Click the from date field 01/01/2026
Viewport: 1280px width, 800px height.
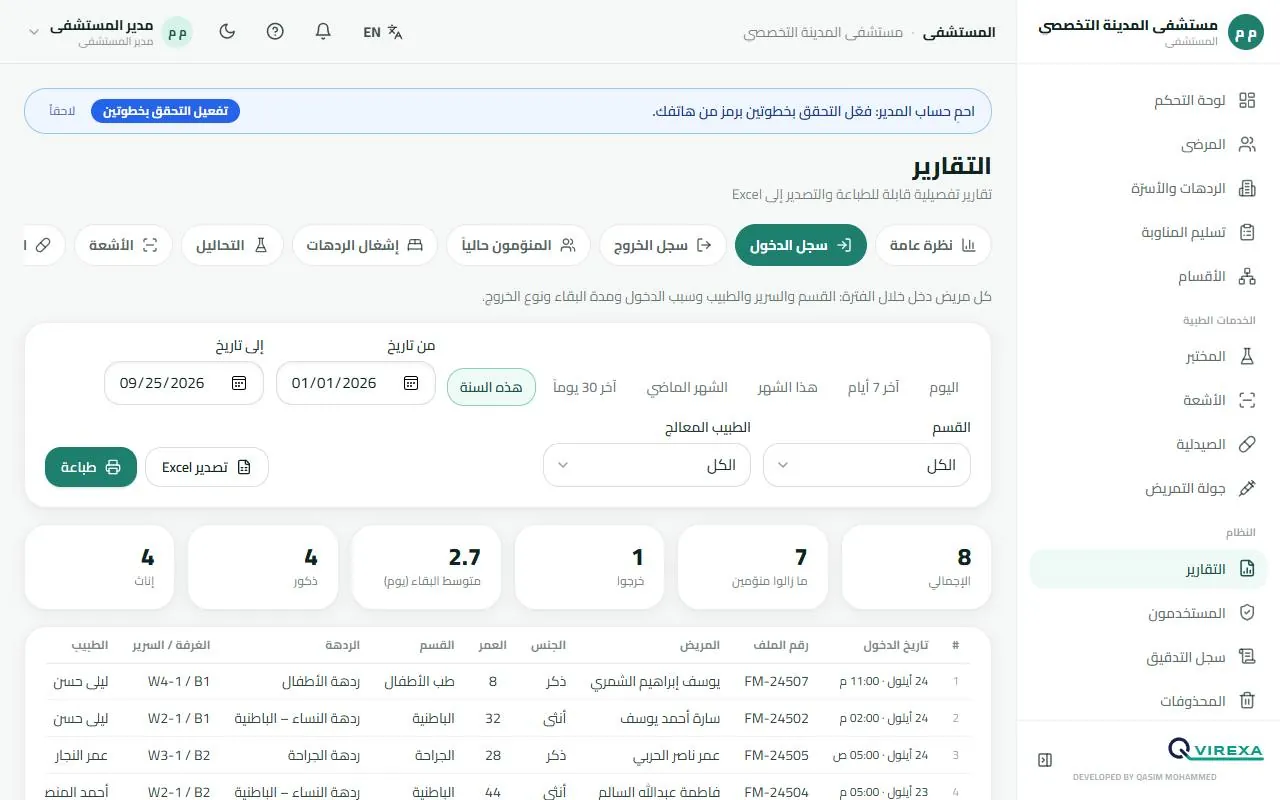(356, 383)
